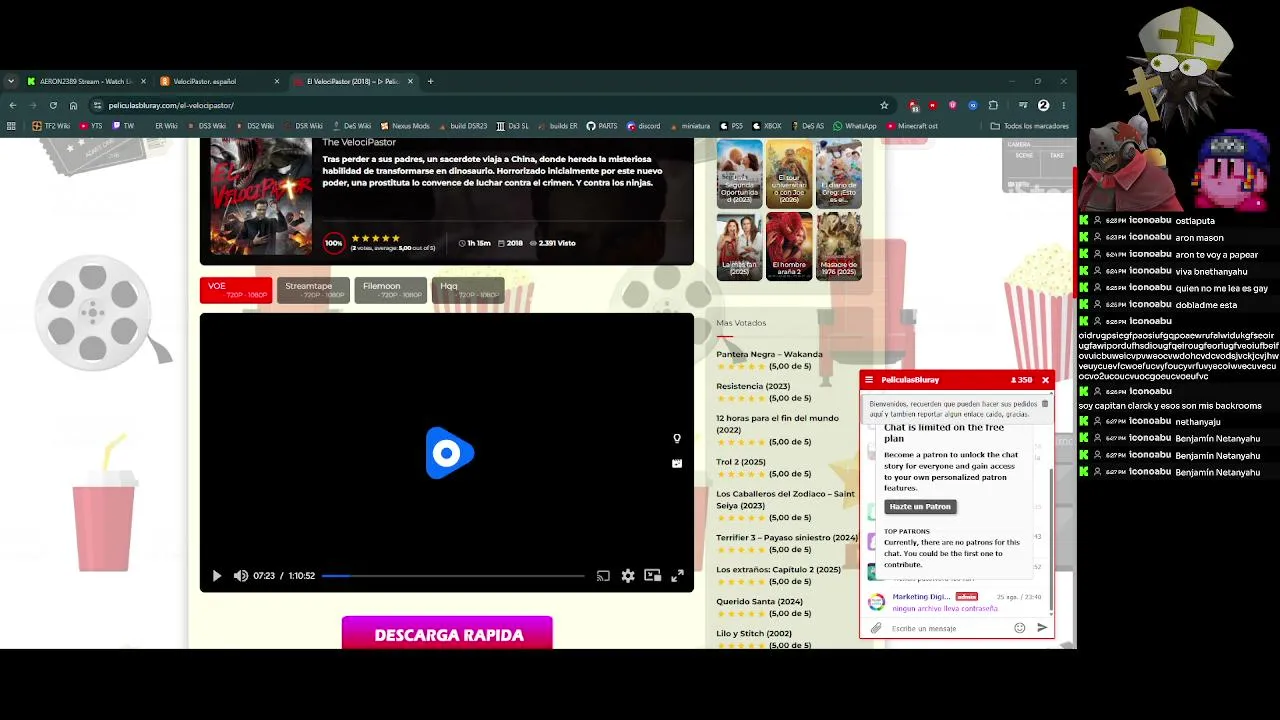The width and height of the screenshot is (1280, 720).
Task: Open the browser apps grid shortcut
Action: [x=11, y=126]
